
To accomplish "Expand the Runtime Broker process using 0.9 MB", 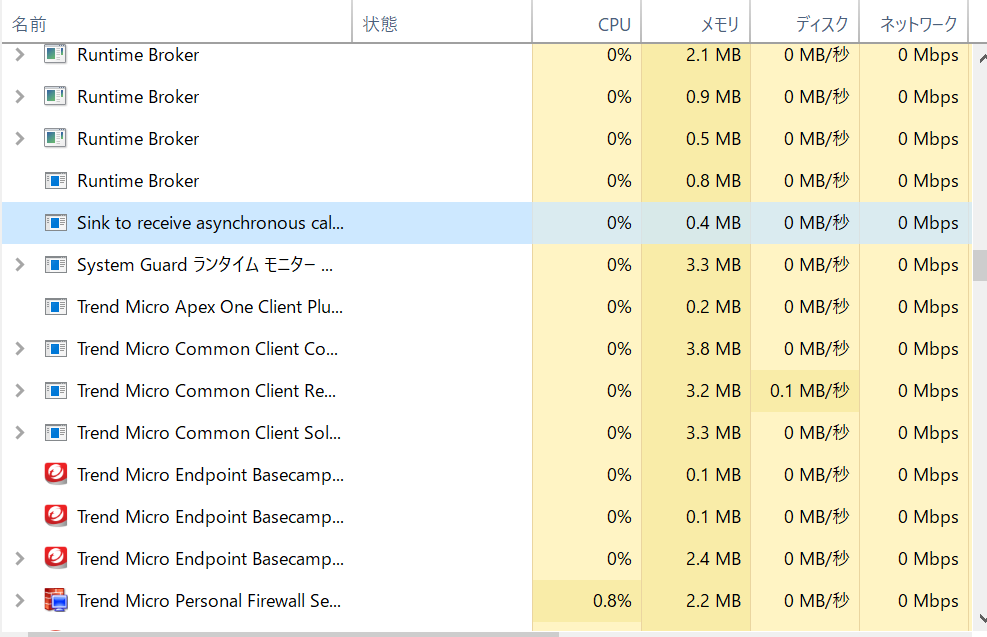I will click(20, 96).
